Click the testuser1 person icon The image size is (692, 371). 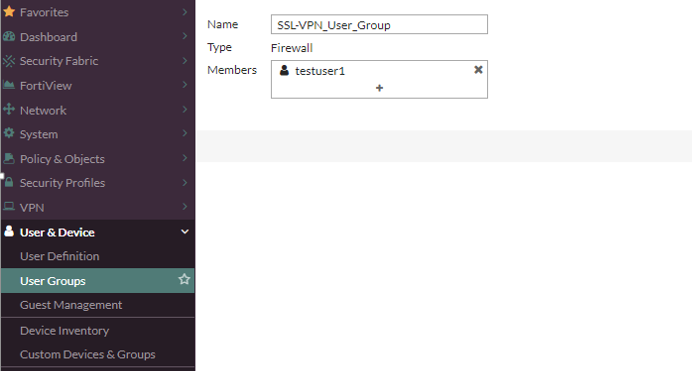(284, 70)
